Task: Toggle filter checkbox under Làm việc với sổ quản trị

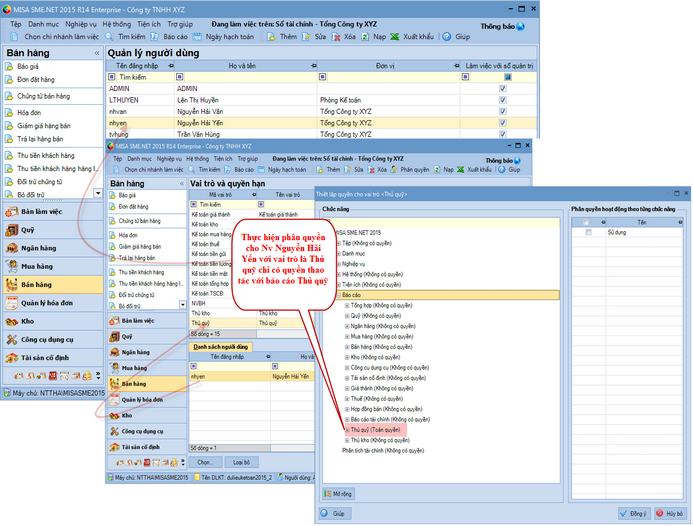Action: (508, 77)
